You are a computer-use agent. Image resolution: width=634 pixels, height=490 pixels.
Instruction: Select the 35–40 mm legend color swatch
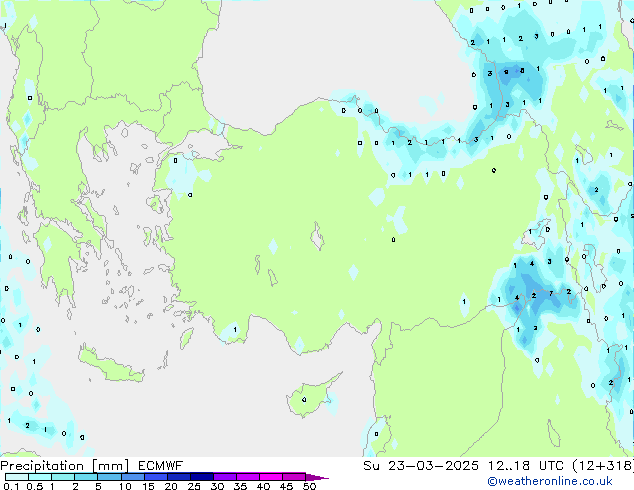pyautogui.click(x=248, y=477)
